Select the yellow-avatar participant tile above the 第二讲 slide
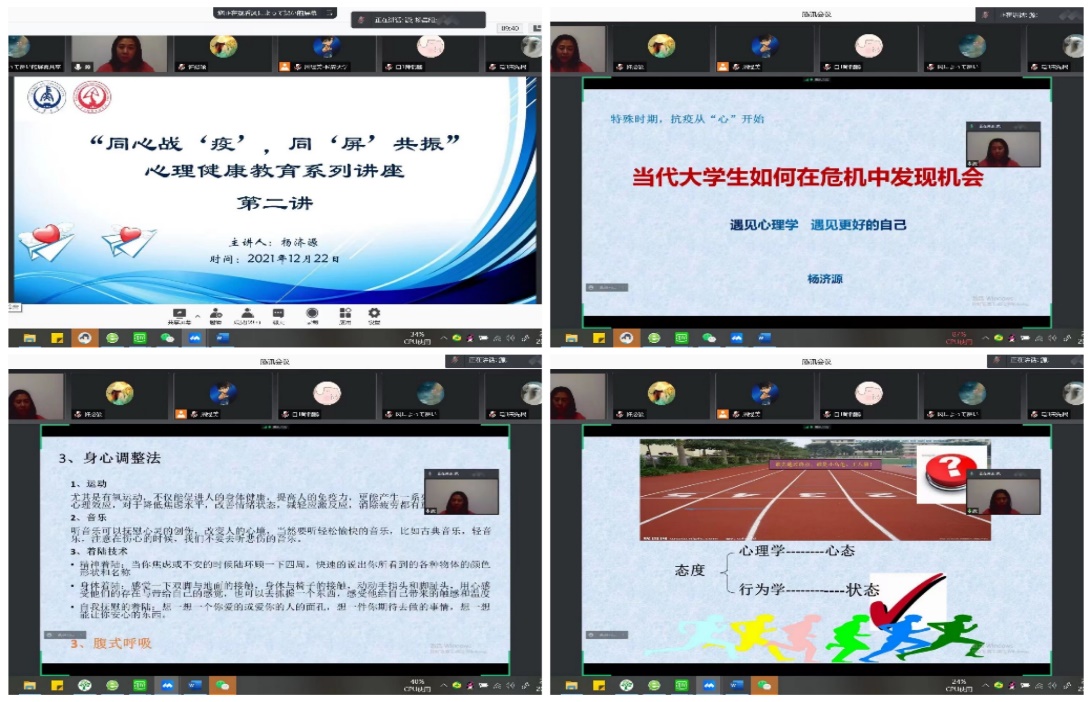 click(x=223, y=54)
